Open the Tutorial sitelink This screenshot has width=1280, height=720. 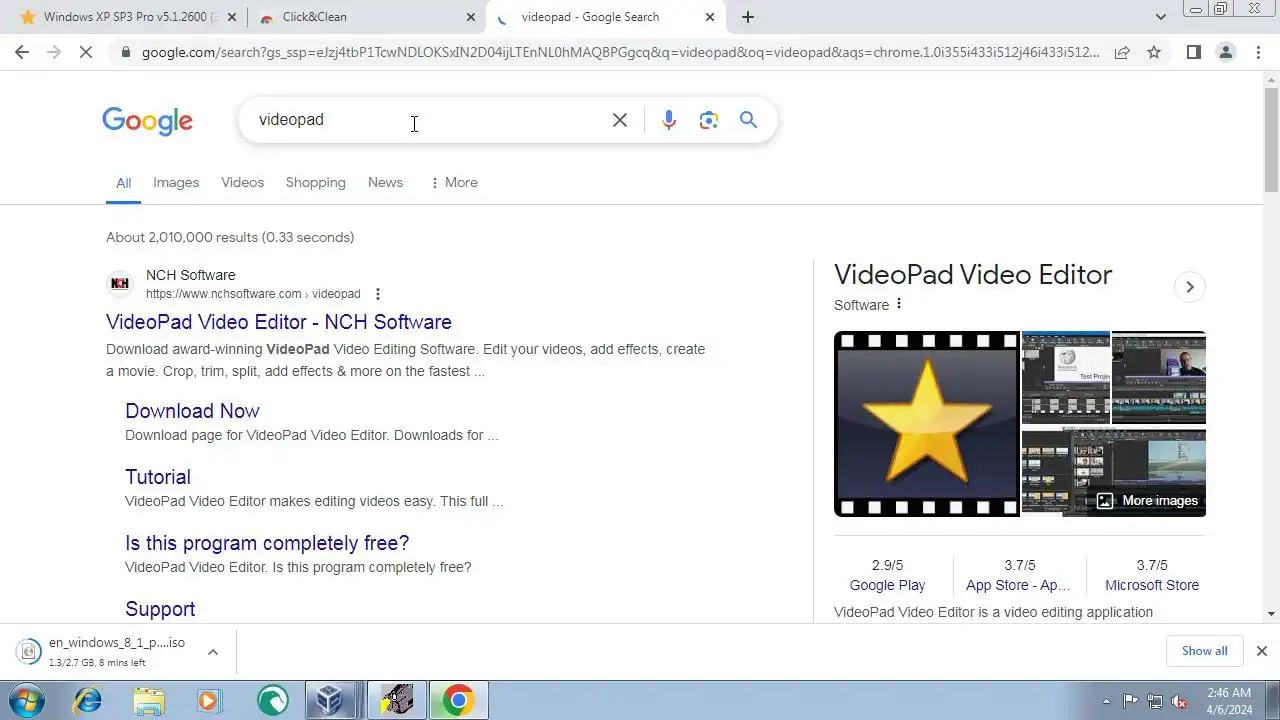pos(158,477)
